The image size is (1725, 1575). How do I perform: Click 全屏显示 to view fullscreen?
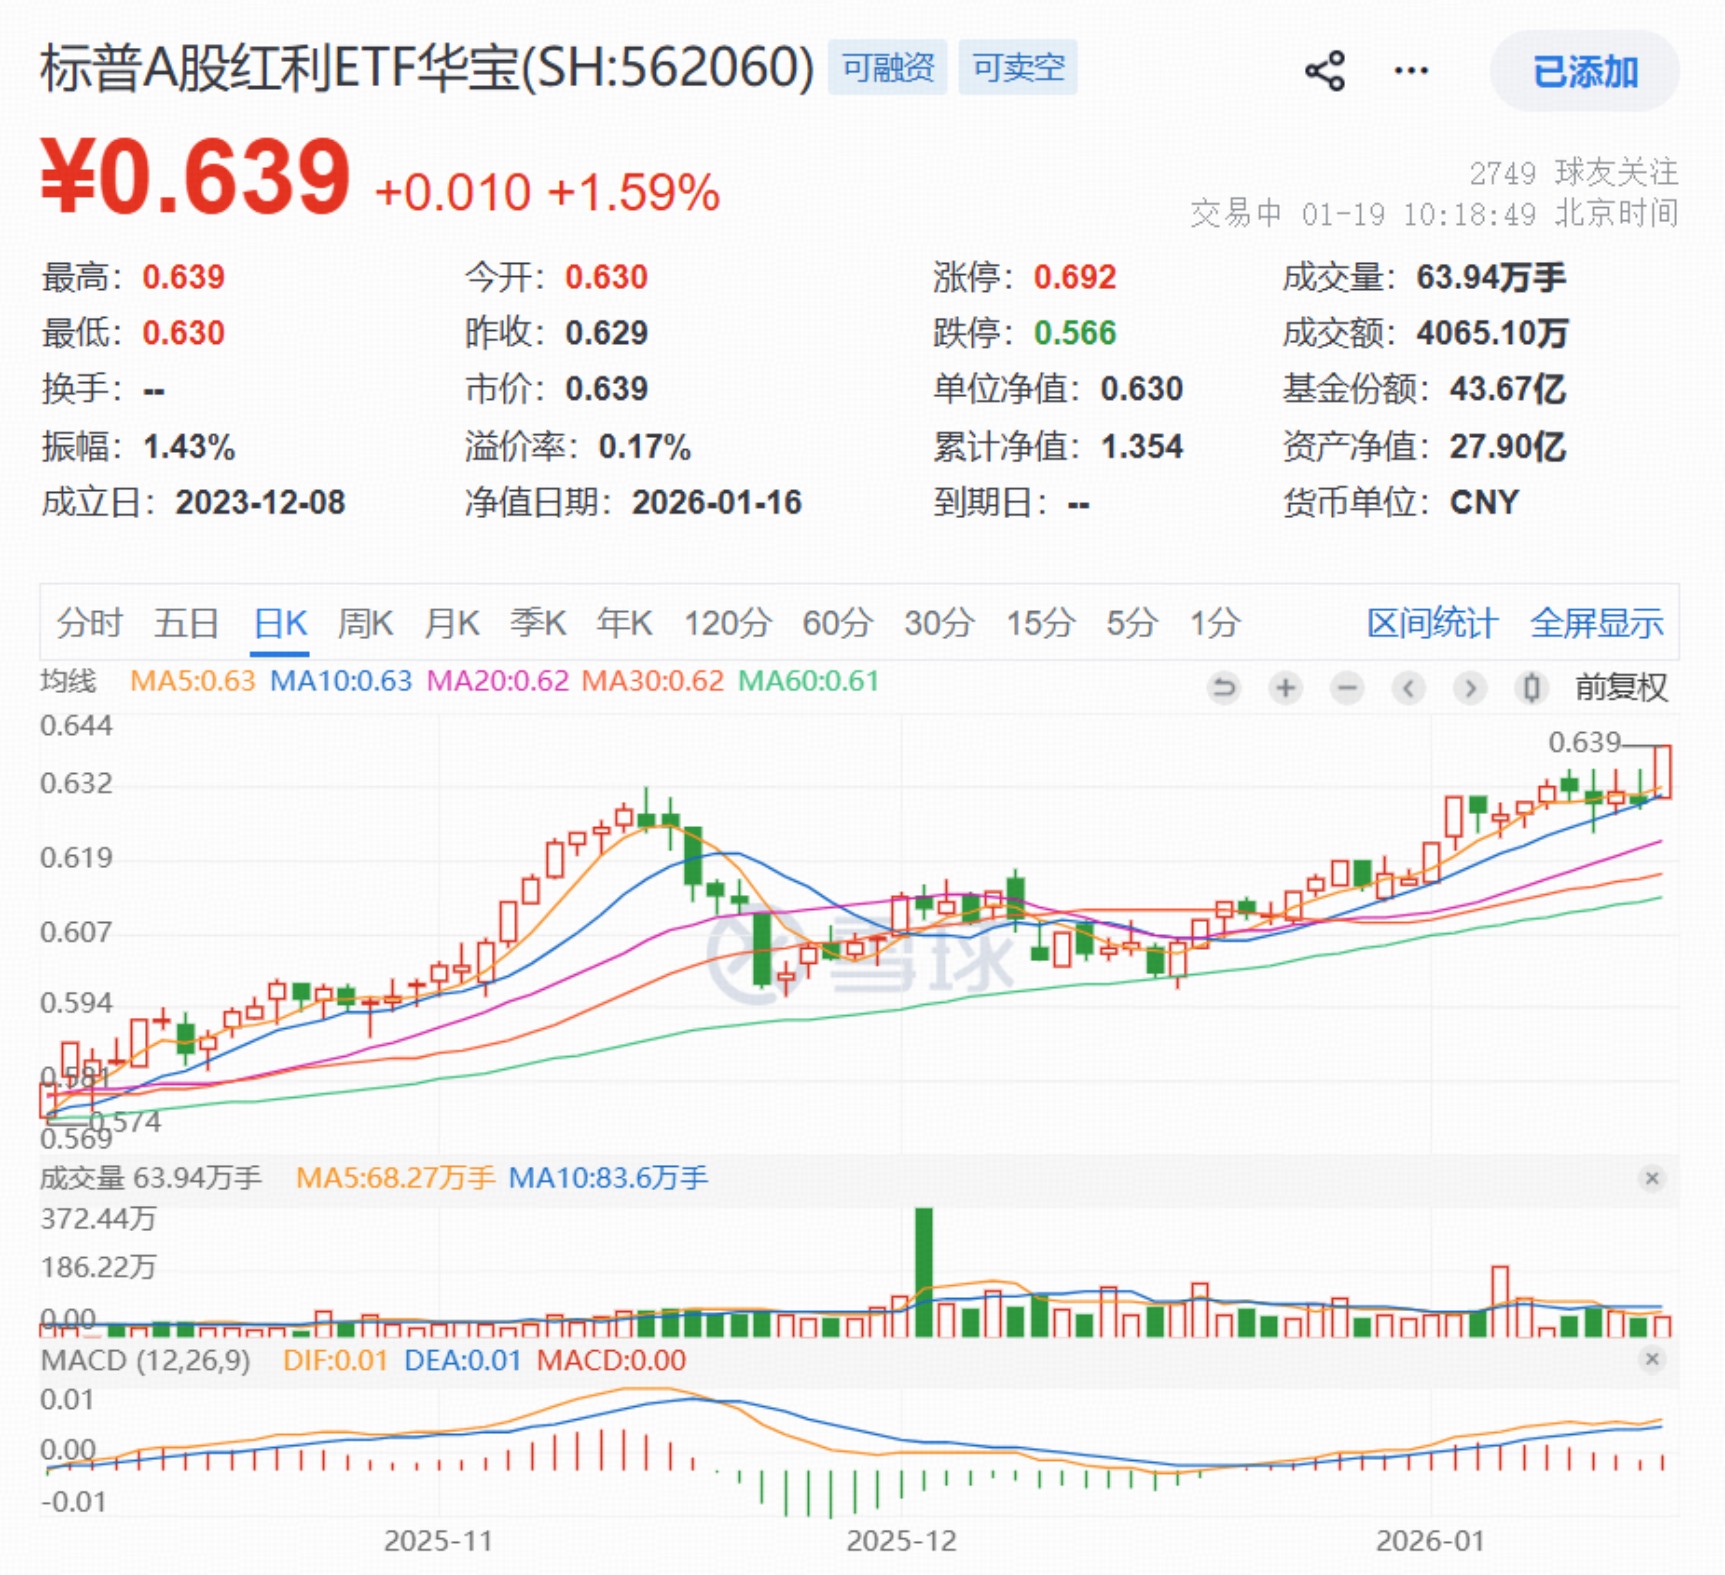point(1596,623)
